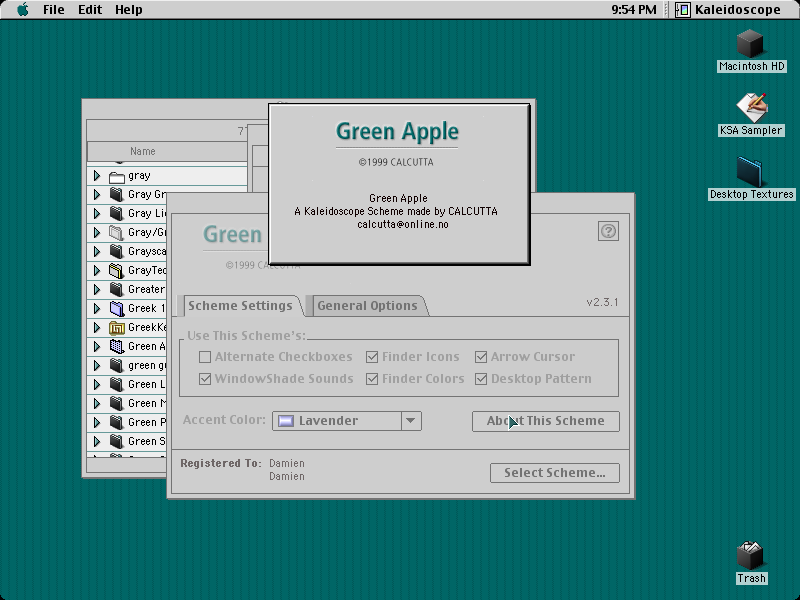Image resolution: width=800 pixels, height=600 pixels.
Task: Click the 9:54 PM menu bar clock
Action: pyautogui.click(x=634, y=10)
